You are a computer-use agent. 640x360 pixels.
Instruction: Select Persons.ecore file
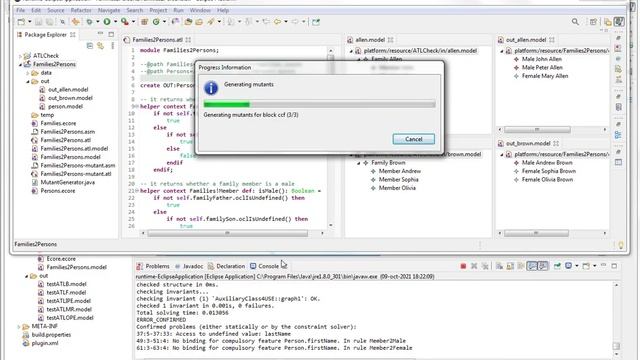tap(58, 191)
